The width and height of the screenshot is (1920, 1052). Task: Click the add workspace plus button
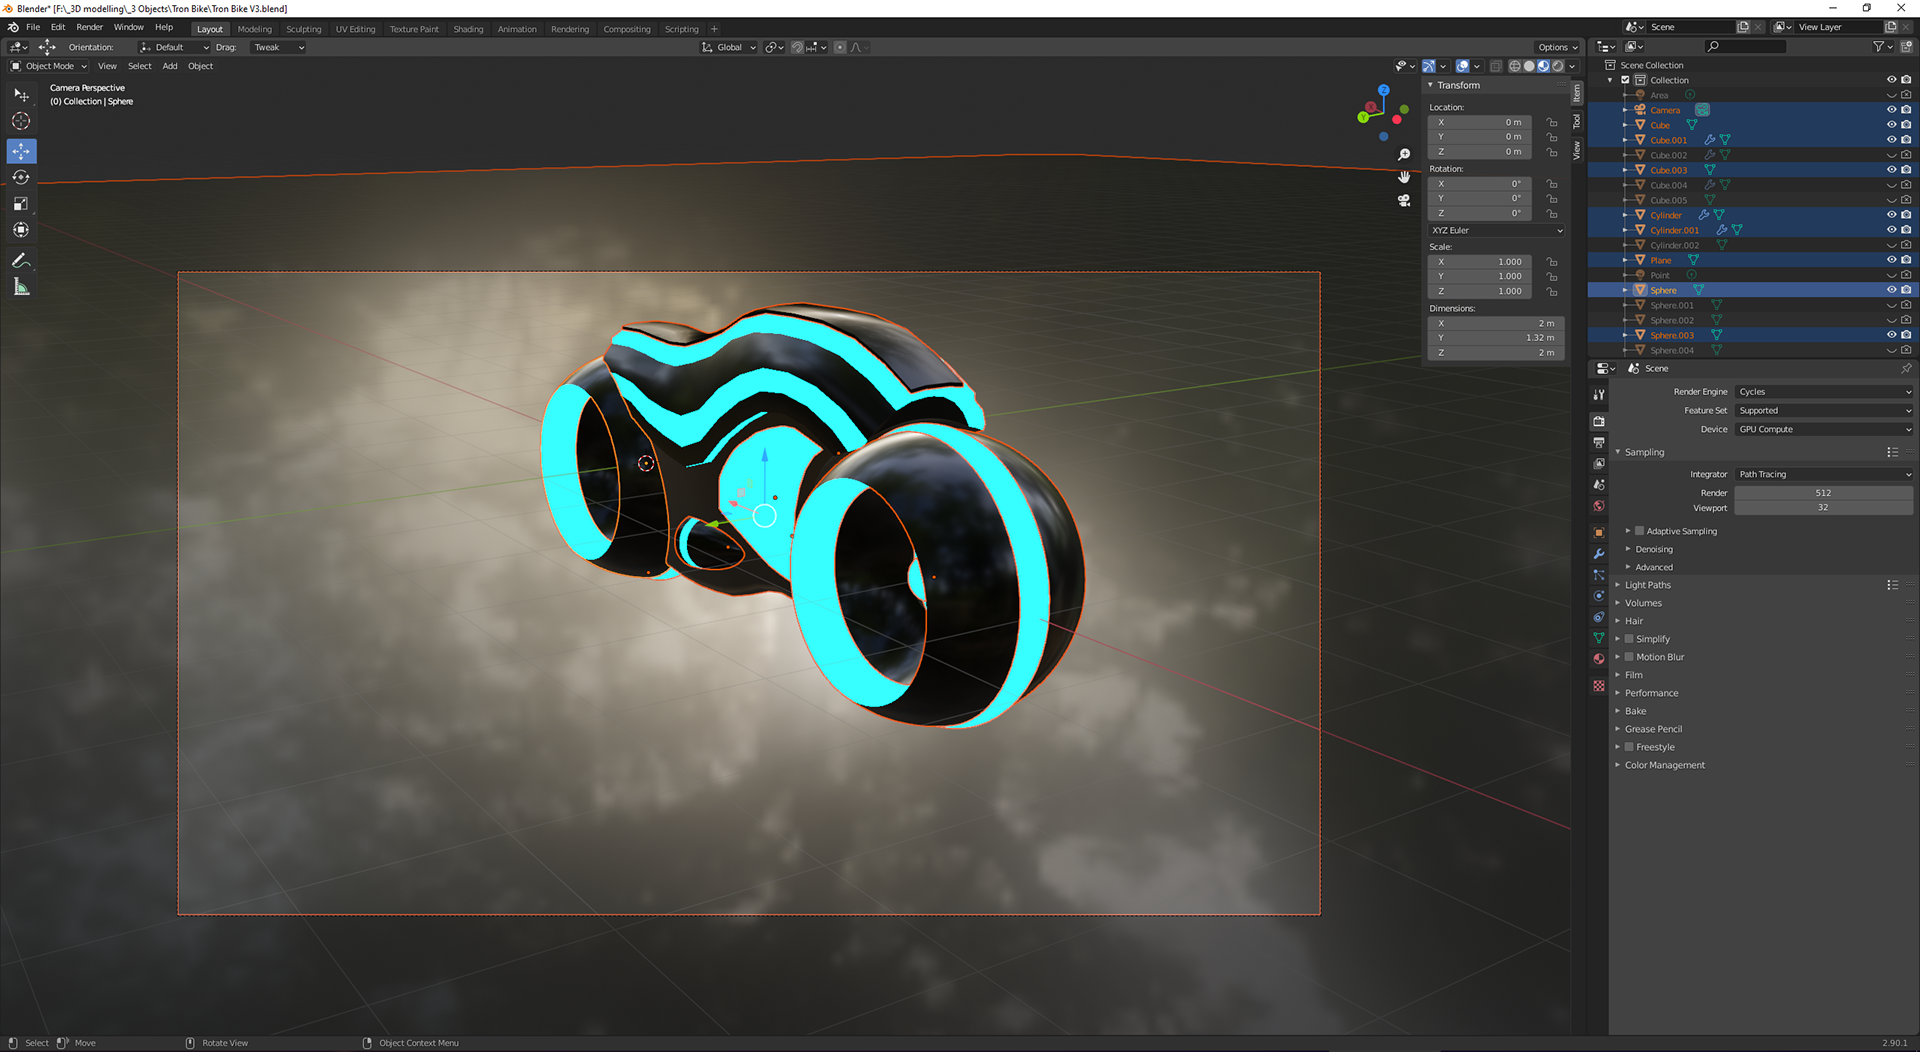714,29
